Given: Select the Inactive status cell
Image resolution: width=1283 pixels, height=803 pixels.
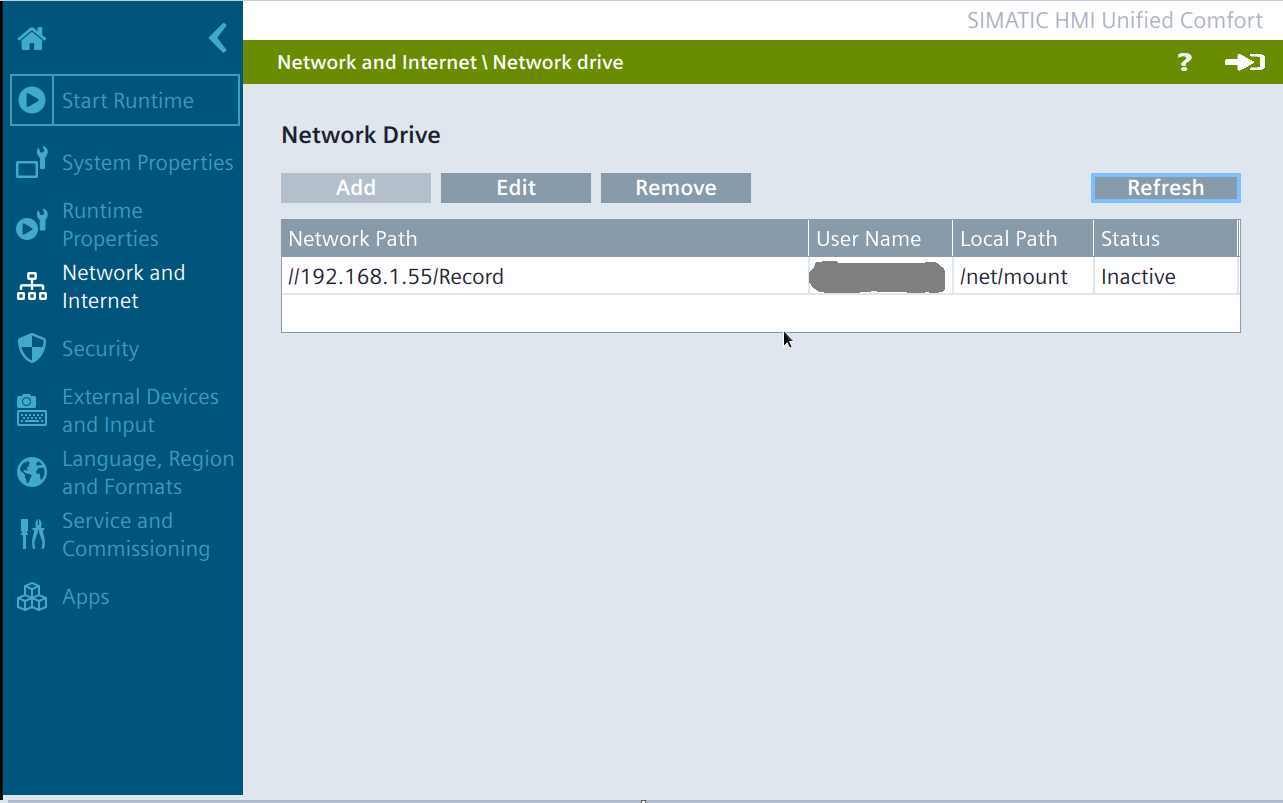Looking at the screenshot, I should click(1166, 277).
